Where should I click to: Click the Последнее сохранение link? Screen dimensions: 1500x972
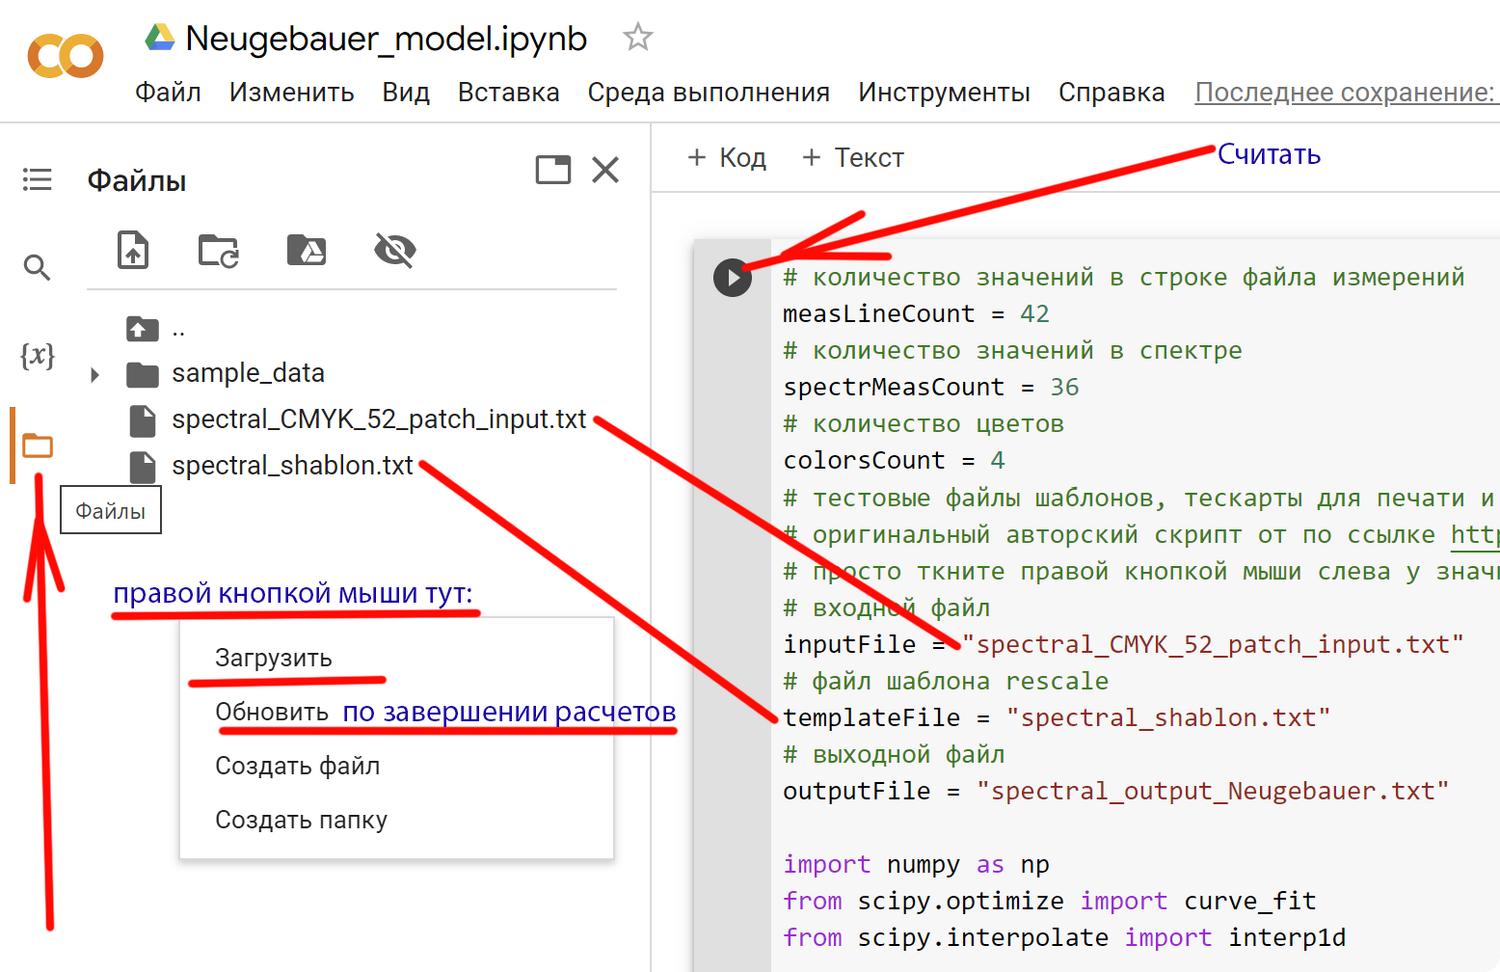[x=1344, y=92]
